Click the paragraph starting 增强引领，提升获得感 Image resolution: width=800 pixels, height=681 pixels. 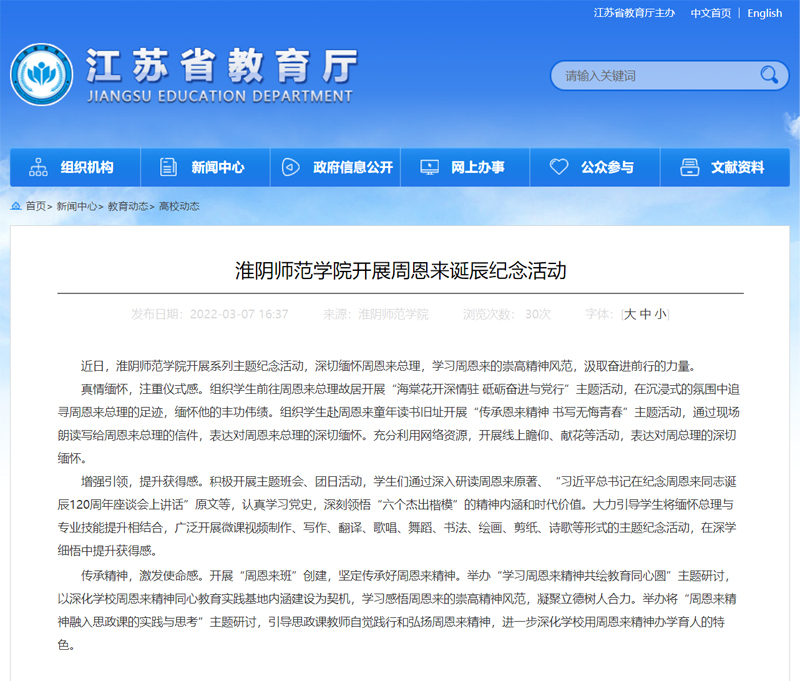point(397,516)
